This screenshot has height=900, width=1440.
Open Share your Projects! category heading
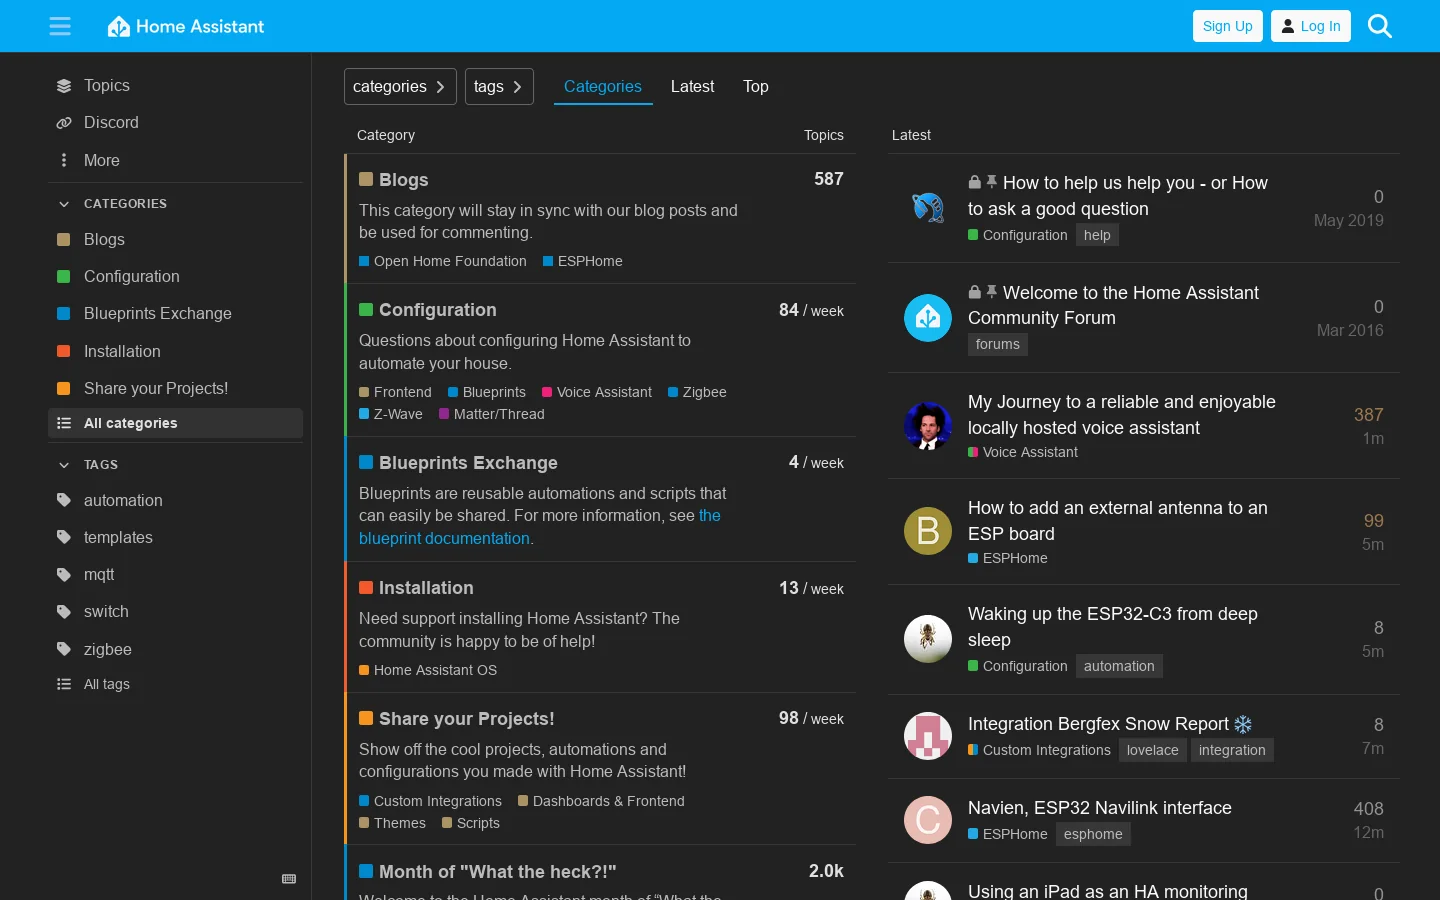point(457,719)
